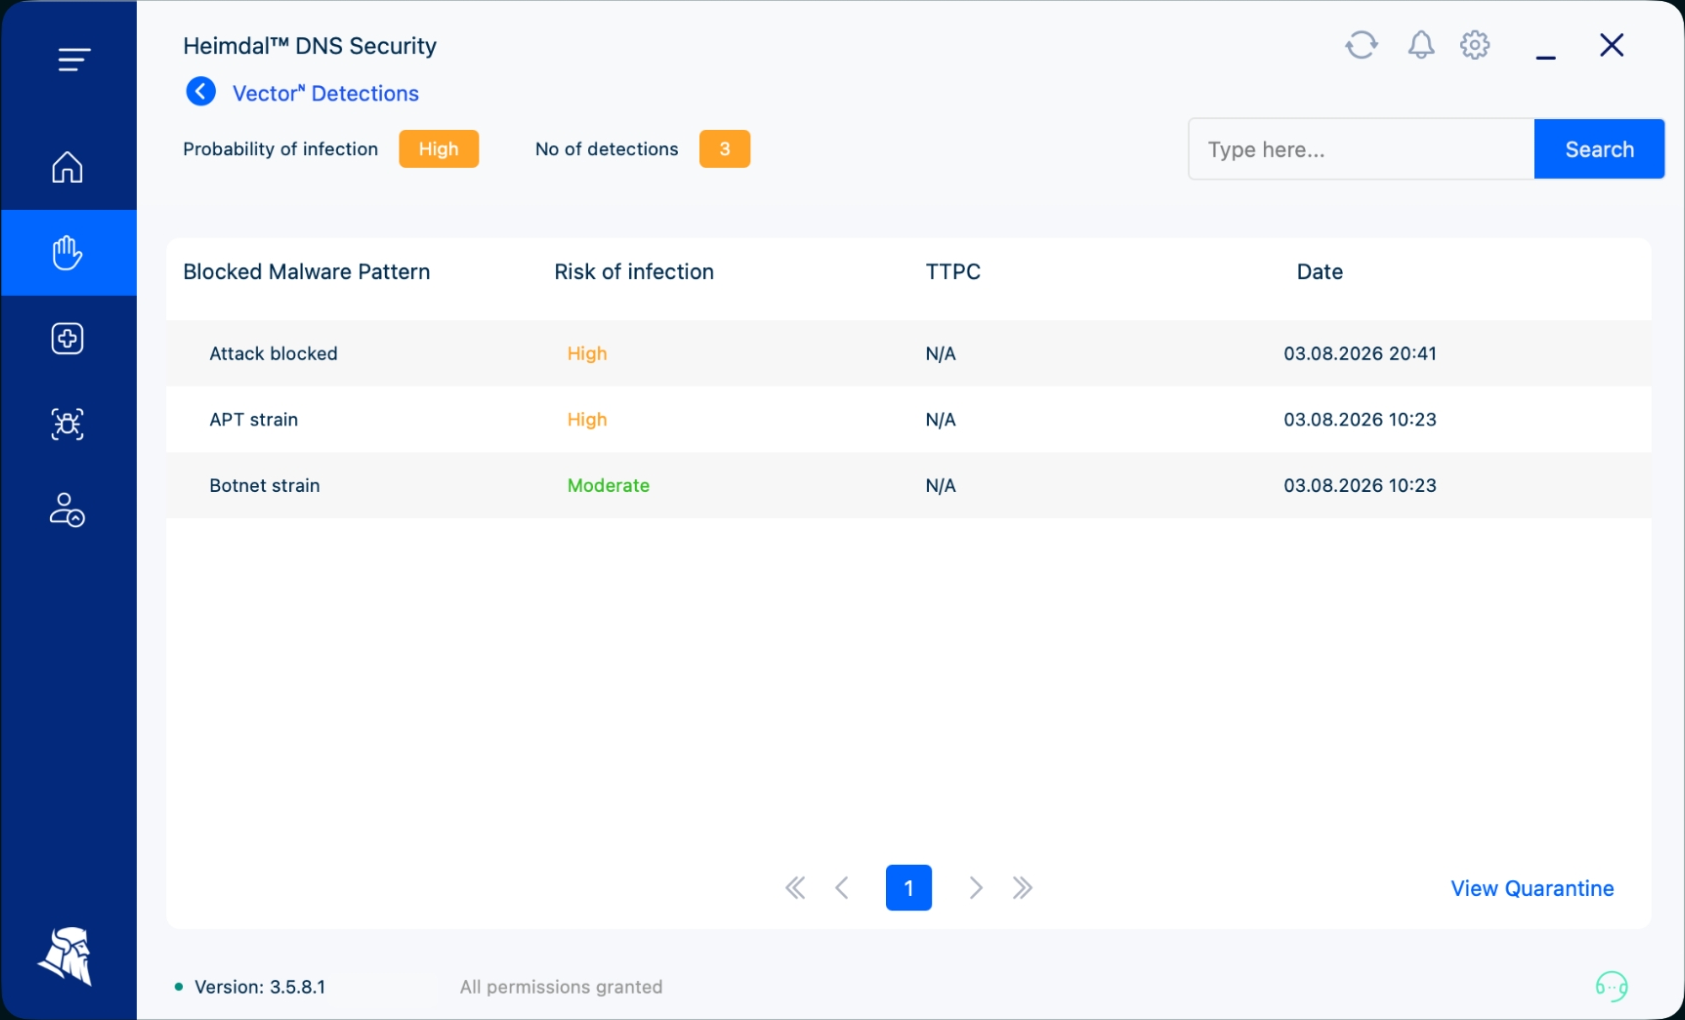Go back from Vector Detections
This screenshot has width=1685, height=1020.
point(201,92)
